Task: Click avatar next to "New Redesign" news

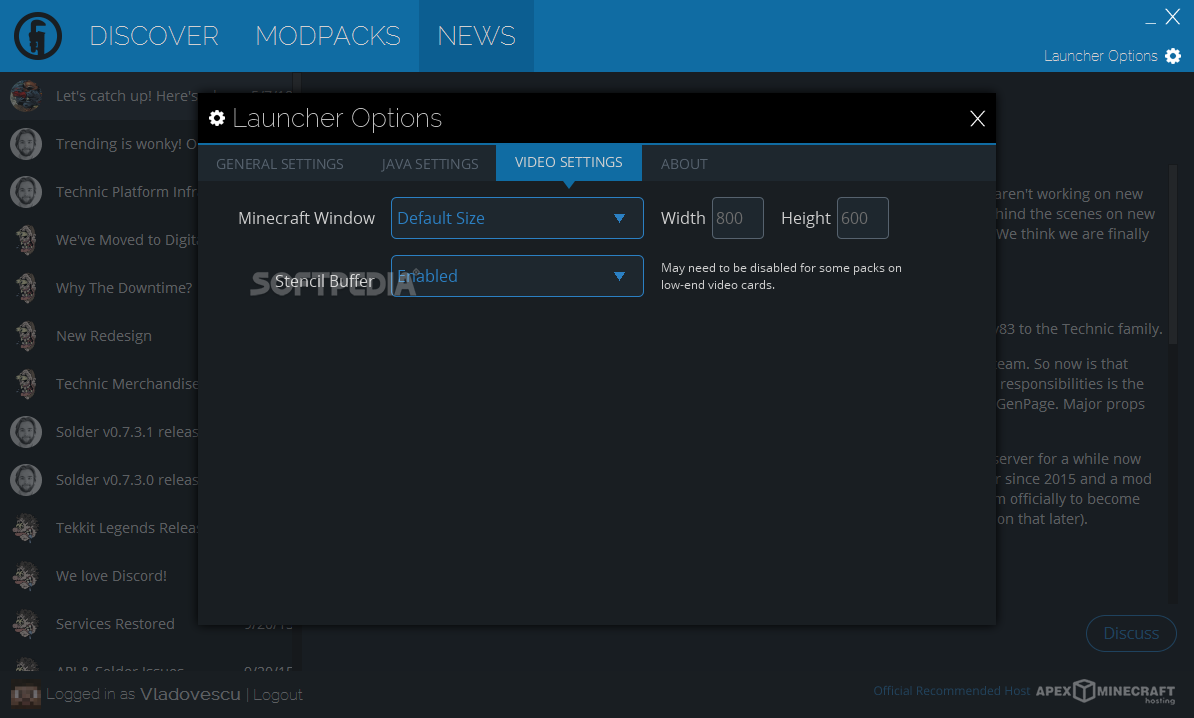Action: 26,336
